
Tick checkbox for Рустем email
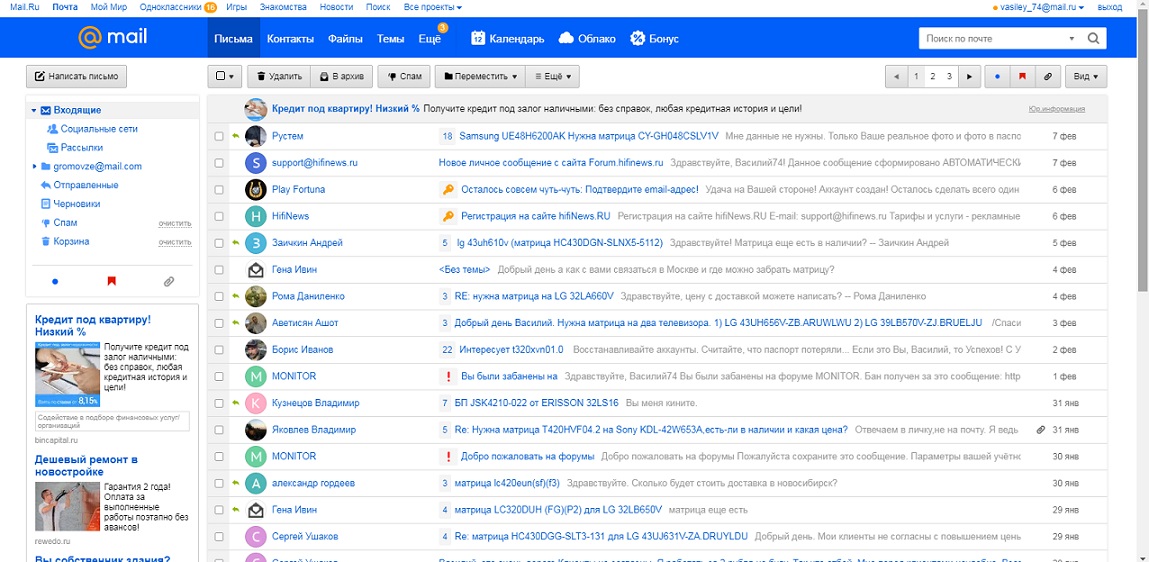coord(219,136)
